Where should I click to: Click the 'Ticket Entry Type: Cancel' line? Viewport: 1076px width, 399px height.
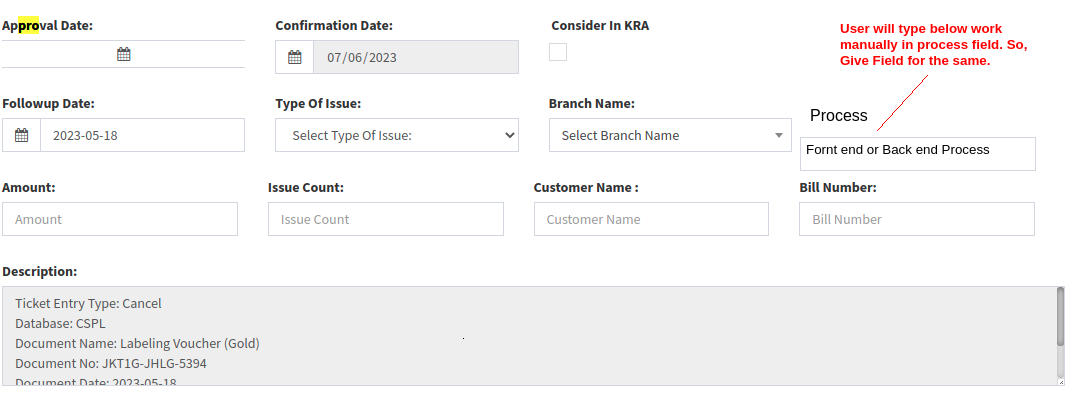(89, 304)
